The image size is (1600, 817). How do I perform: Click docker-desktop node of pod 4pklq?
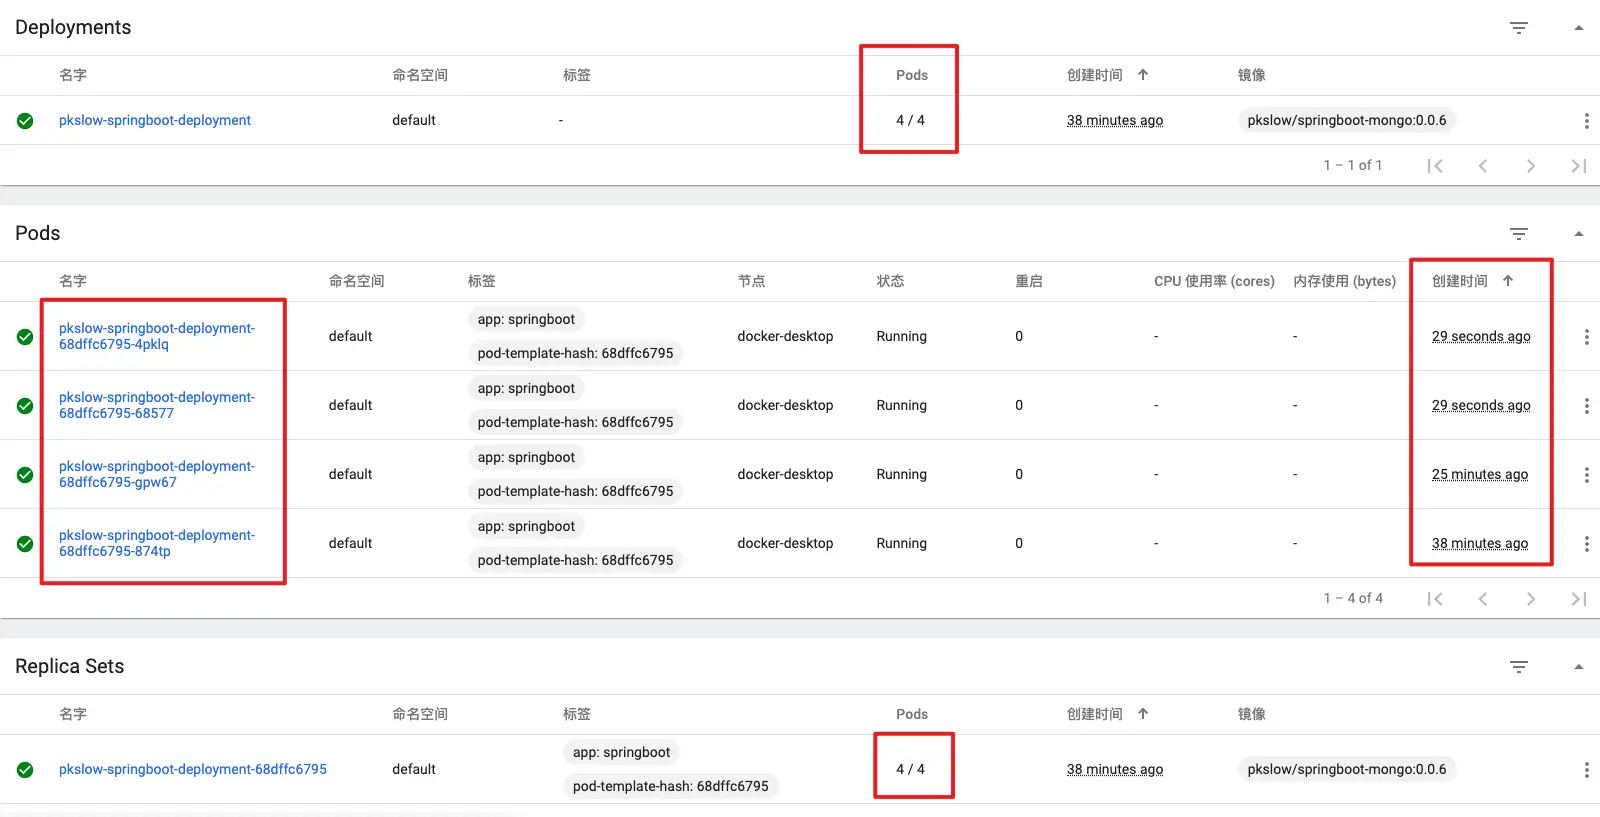(x=785, y=336)
